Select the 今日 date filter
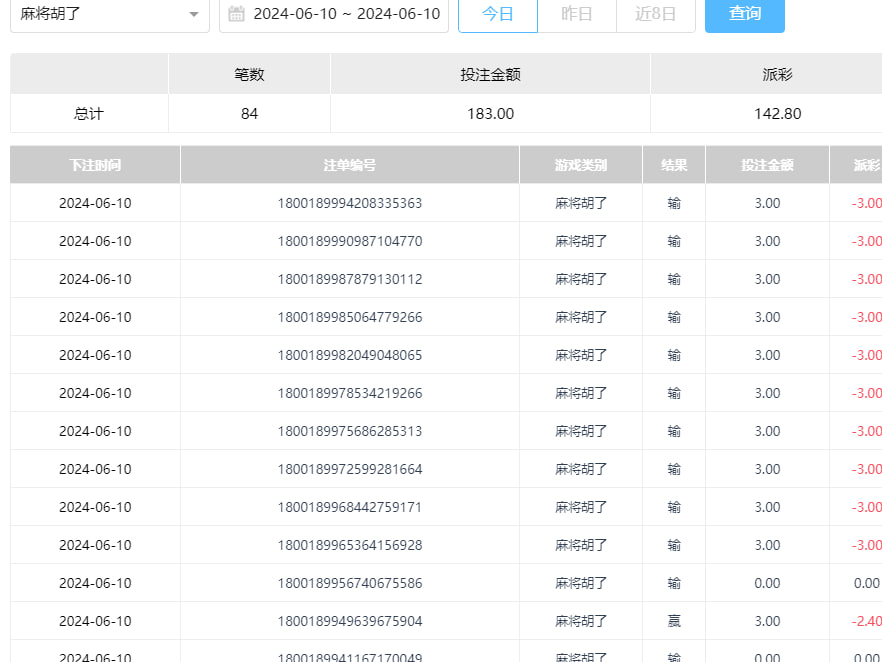Image resolution: width=882 pixels, height=662 pixels. [497, 14]
